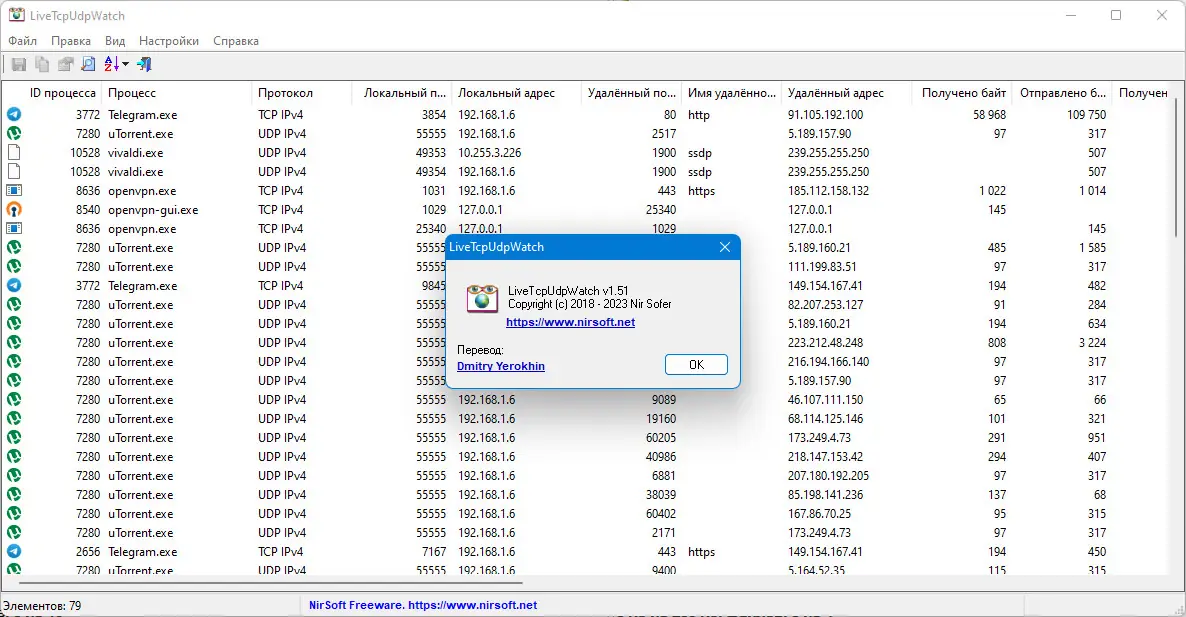Click the uTorrent icon in the 68.114.125.146 row
The height and width of the screenshot is (617, 1186).
(14, 418)
